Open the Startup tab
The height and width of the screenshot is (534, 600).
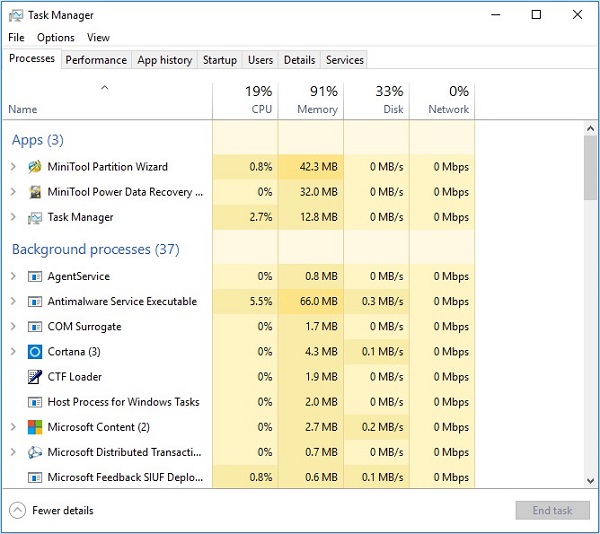click(x=219, y=60)
